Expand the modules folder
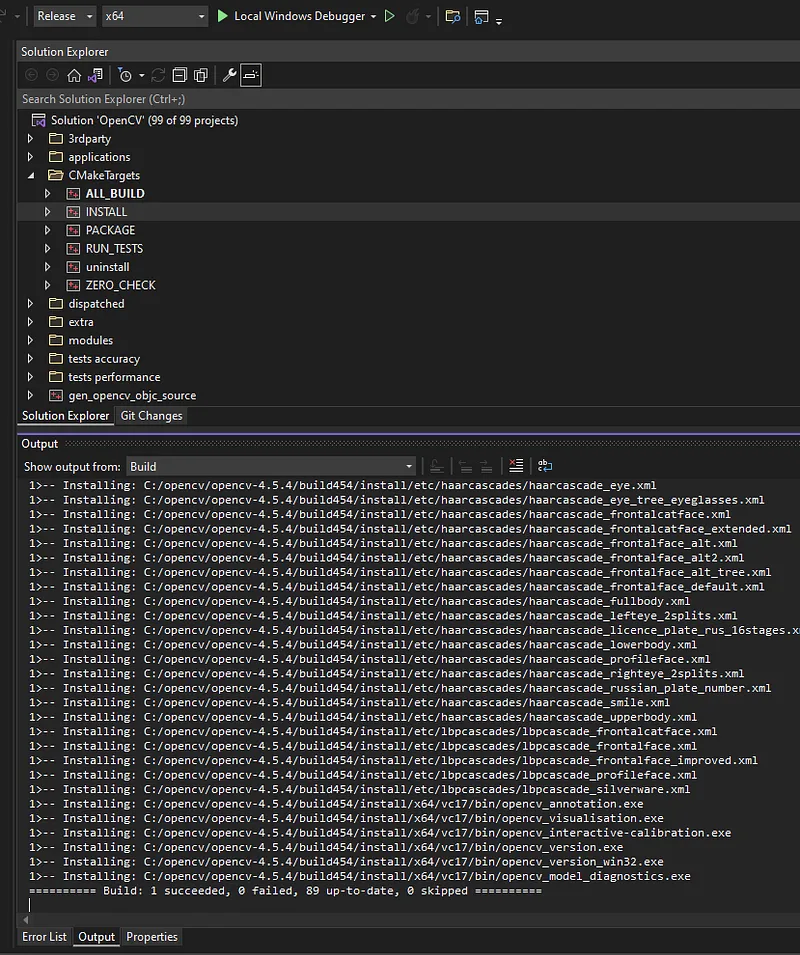Image resolution: width=800 pixels, height=955 pixels. [30, 340]
